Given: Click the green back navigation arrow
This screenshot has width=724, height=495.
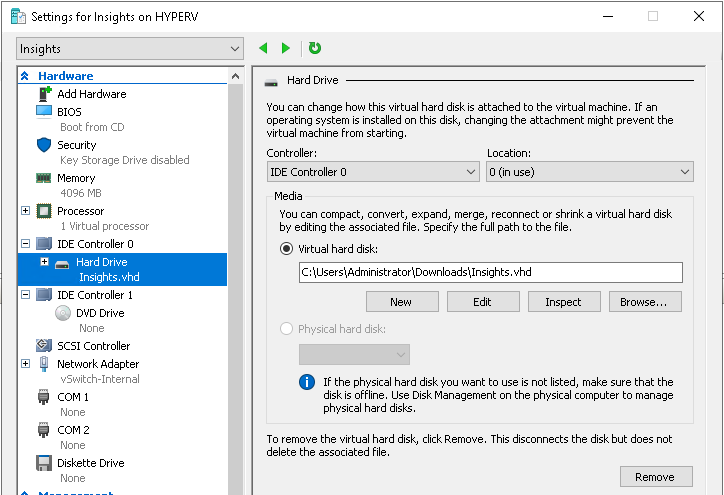Looking at the screenshot, I should pyautogui.click(x=264, y=48).
